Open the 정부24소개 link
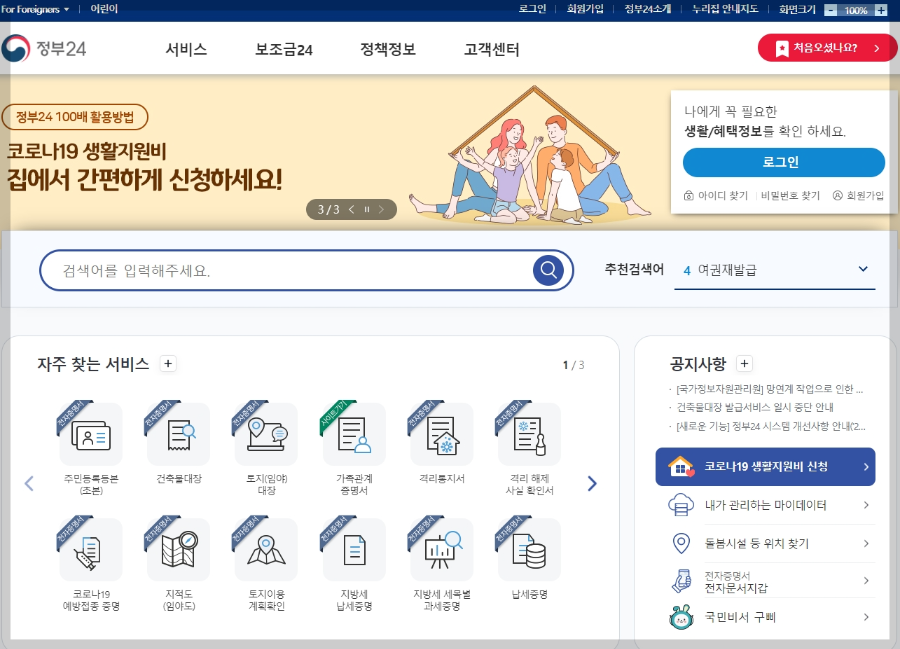Screen dimensions: 900x649 pyautogui.click(x=647, y=9)
